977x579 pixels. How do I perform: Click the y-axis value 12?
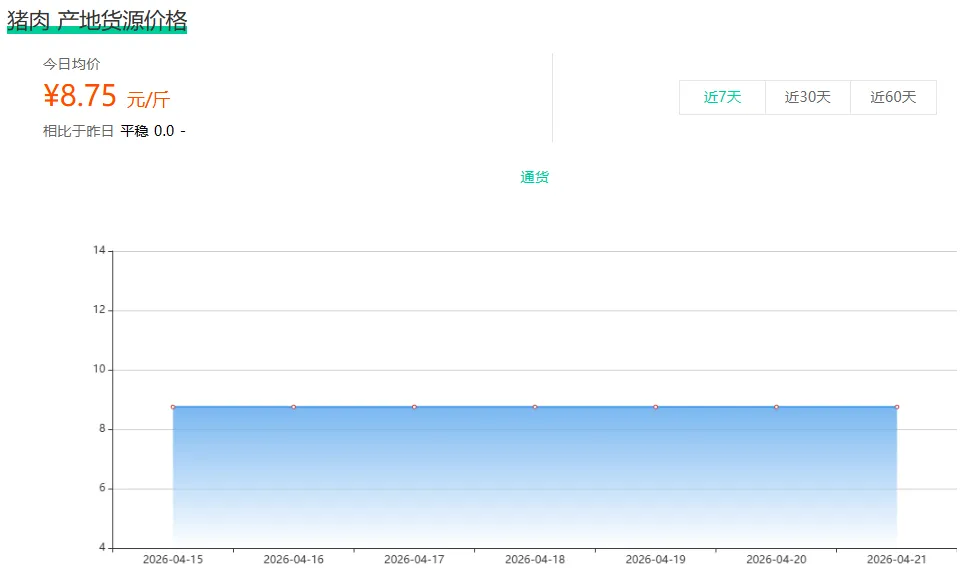(x=99, y=310)
